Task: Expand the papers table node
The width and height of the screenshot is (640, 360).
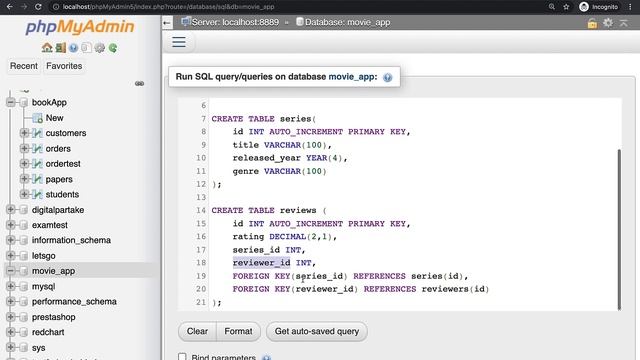Action: (24, 179)
